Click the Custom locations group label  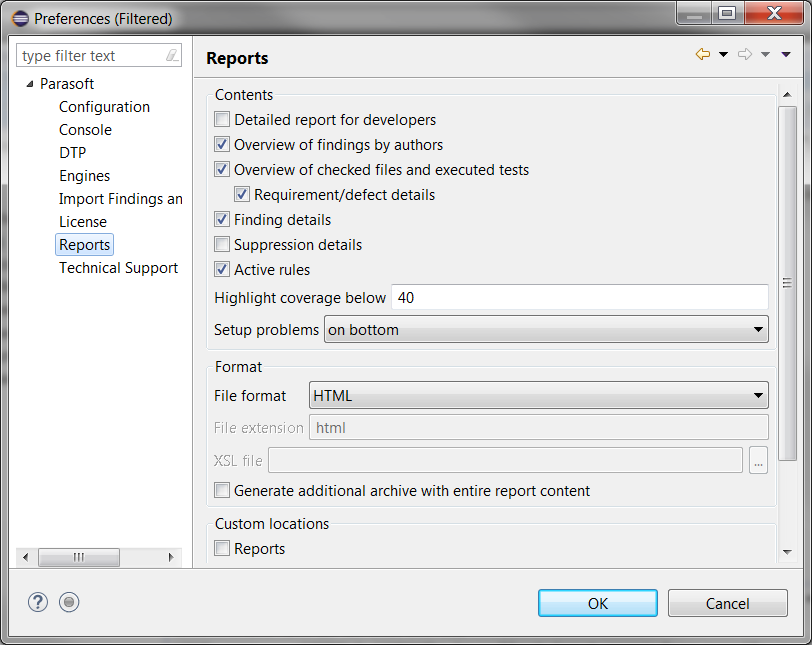coord(272,524)
